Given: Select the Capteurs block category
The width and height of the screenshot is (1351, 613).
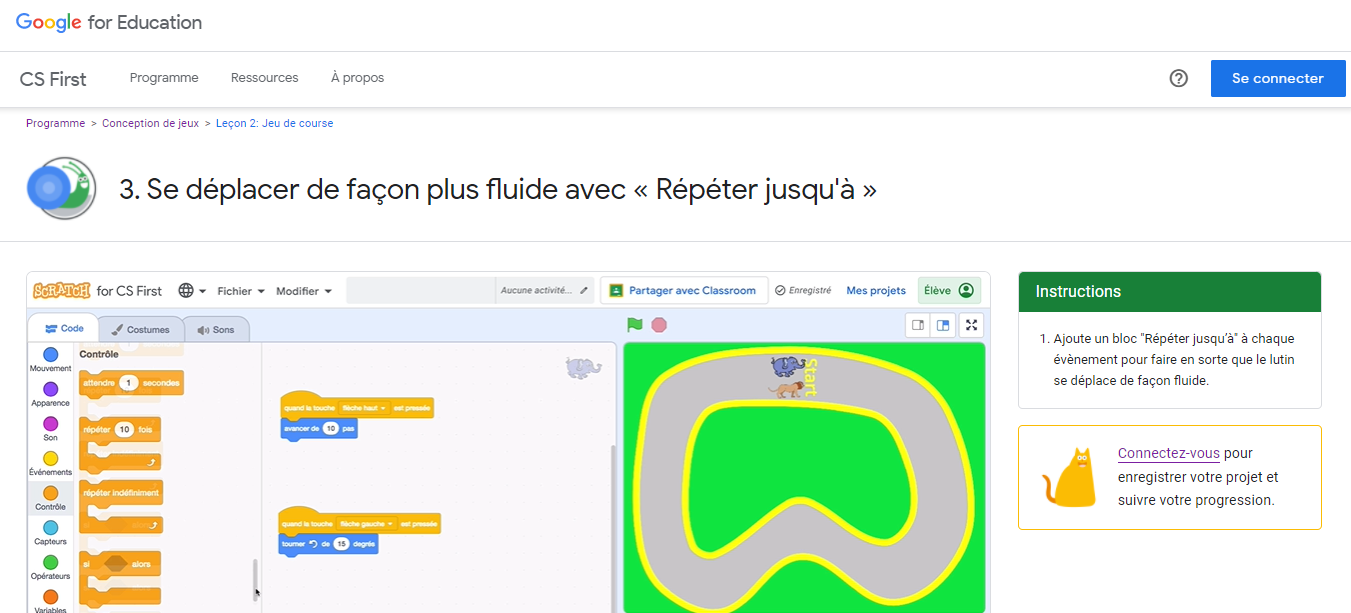Looking at the screenshot, I should (x=50, y=528).
